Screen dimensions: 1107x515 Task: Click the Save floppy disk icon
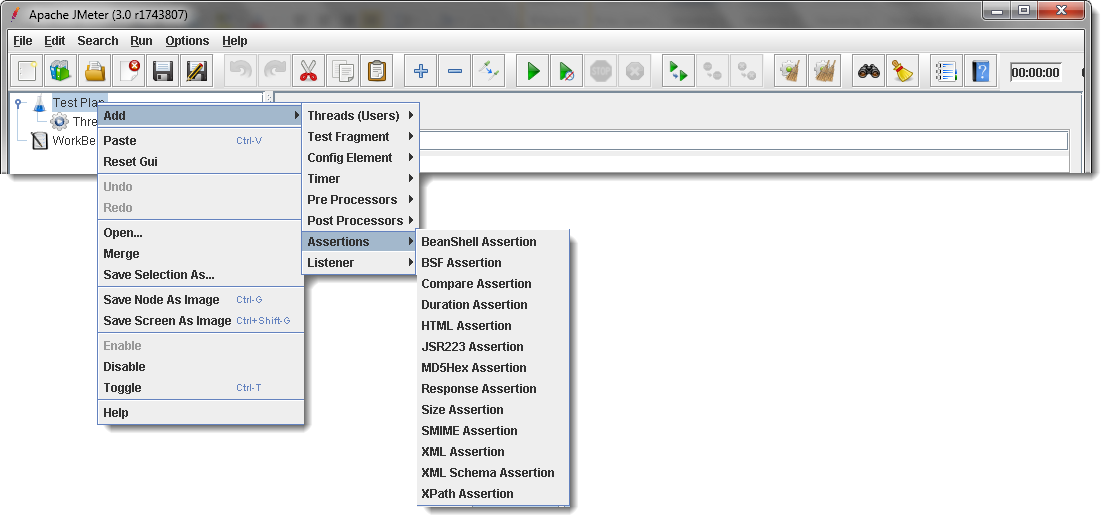click(164, 71)
